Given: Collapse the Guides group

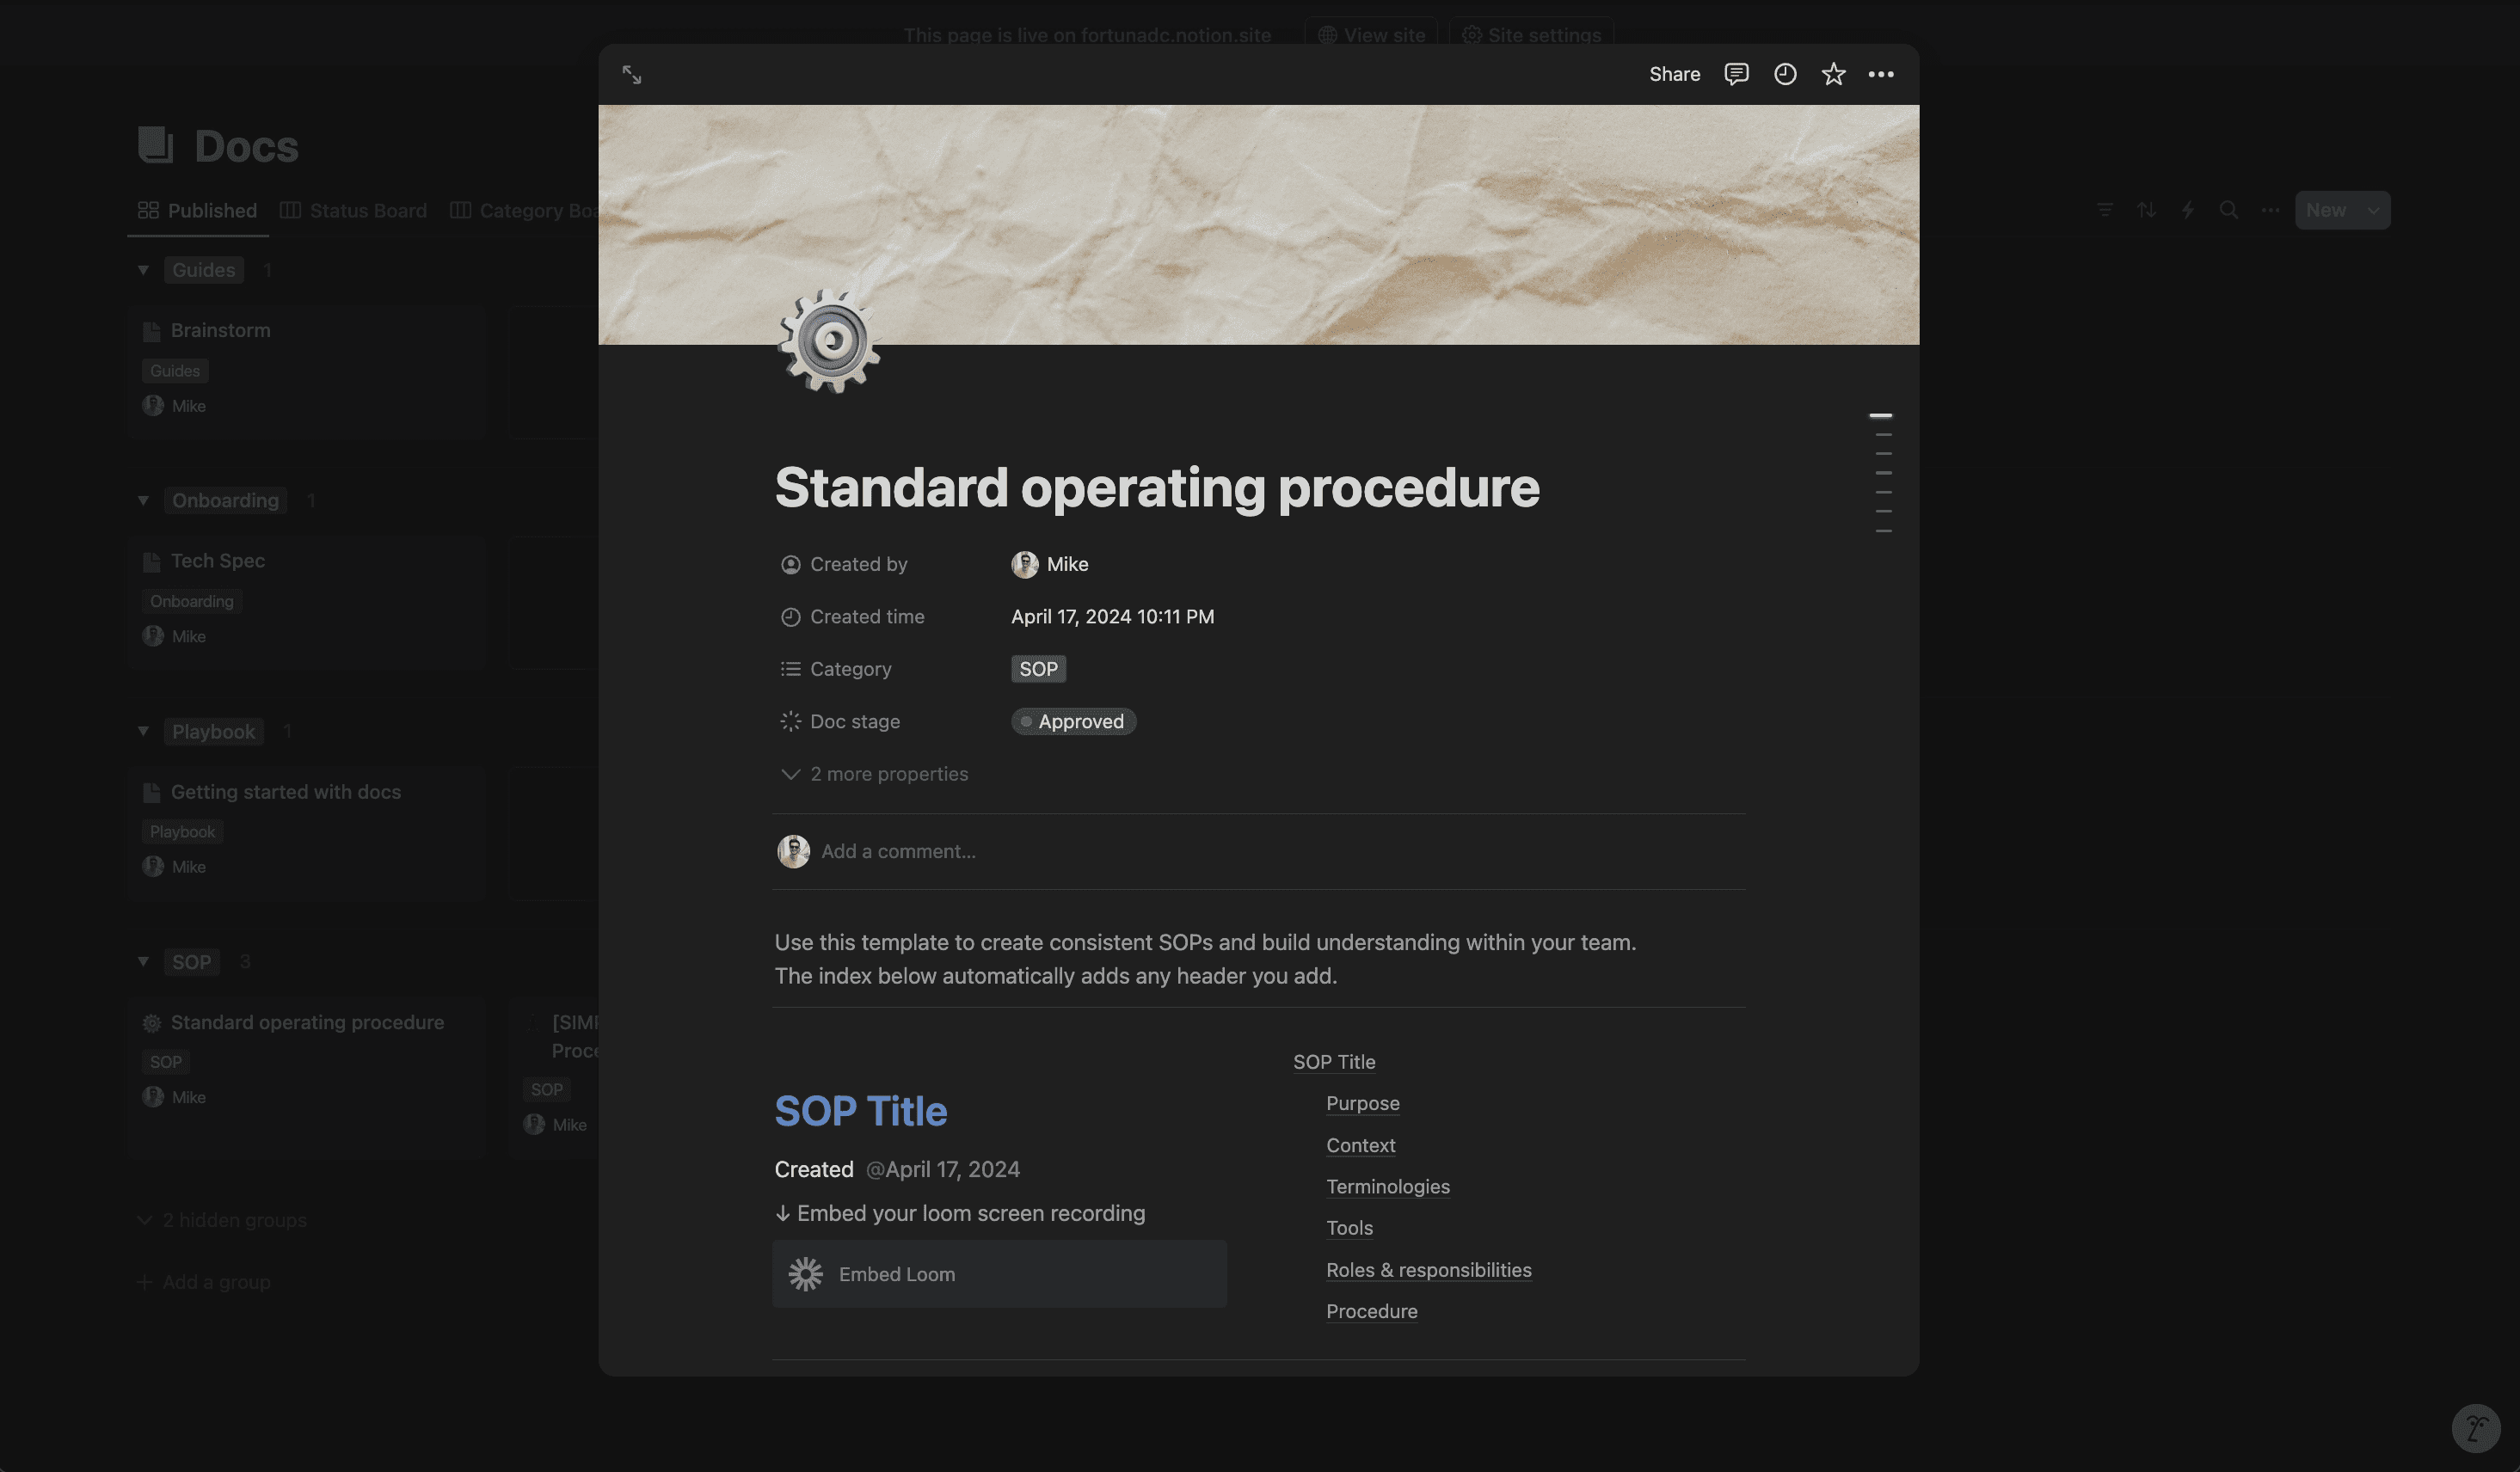Looking at the screenshot, I should pyautogui.click(x=143, y=270).
